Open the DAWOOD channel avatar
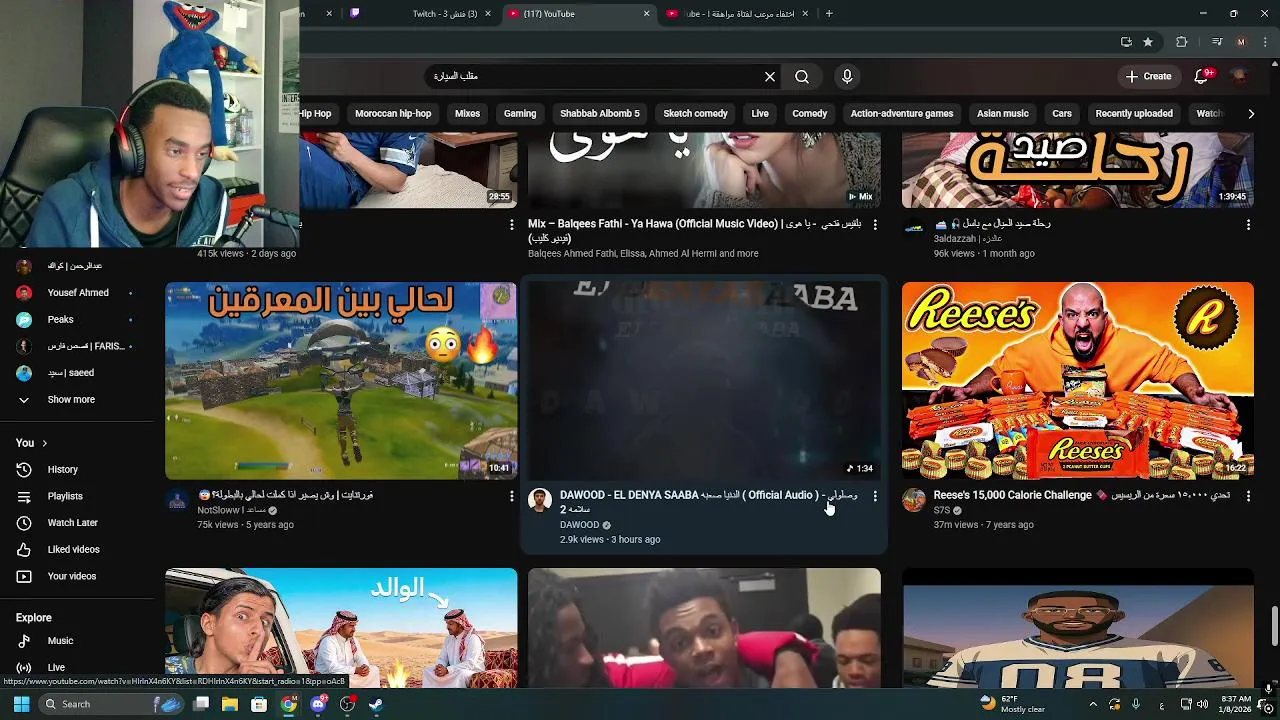 540,500
